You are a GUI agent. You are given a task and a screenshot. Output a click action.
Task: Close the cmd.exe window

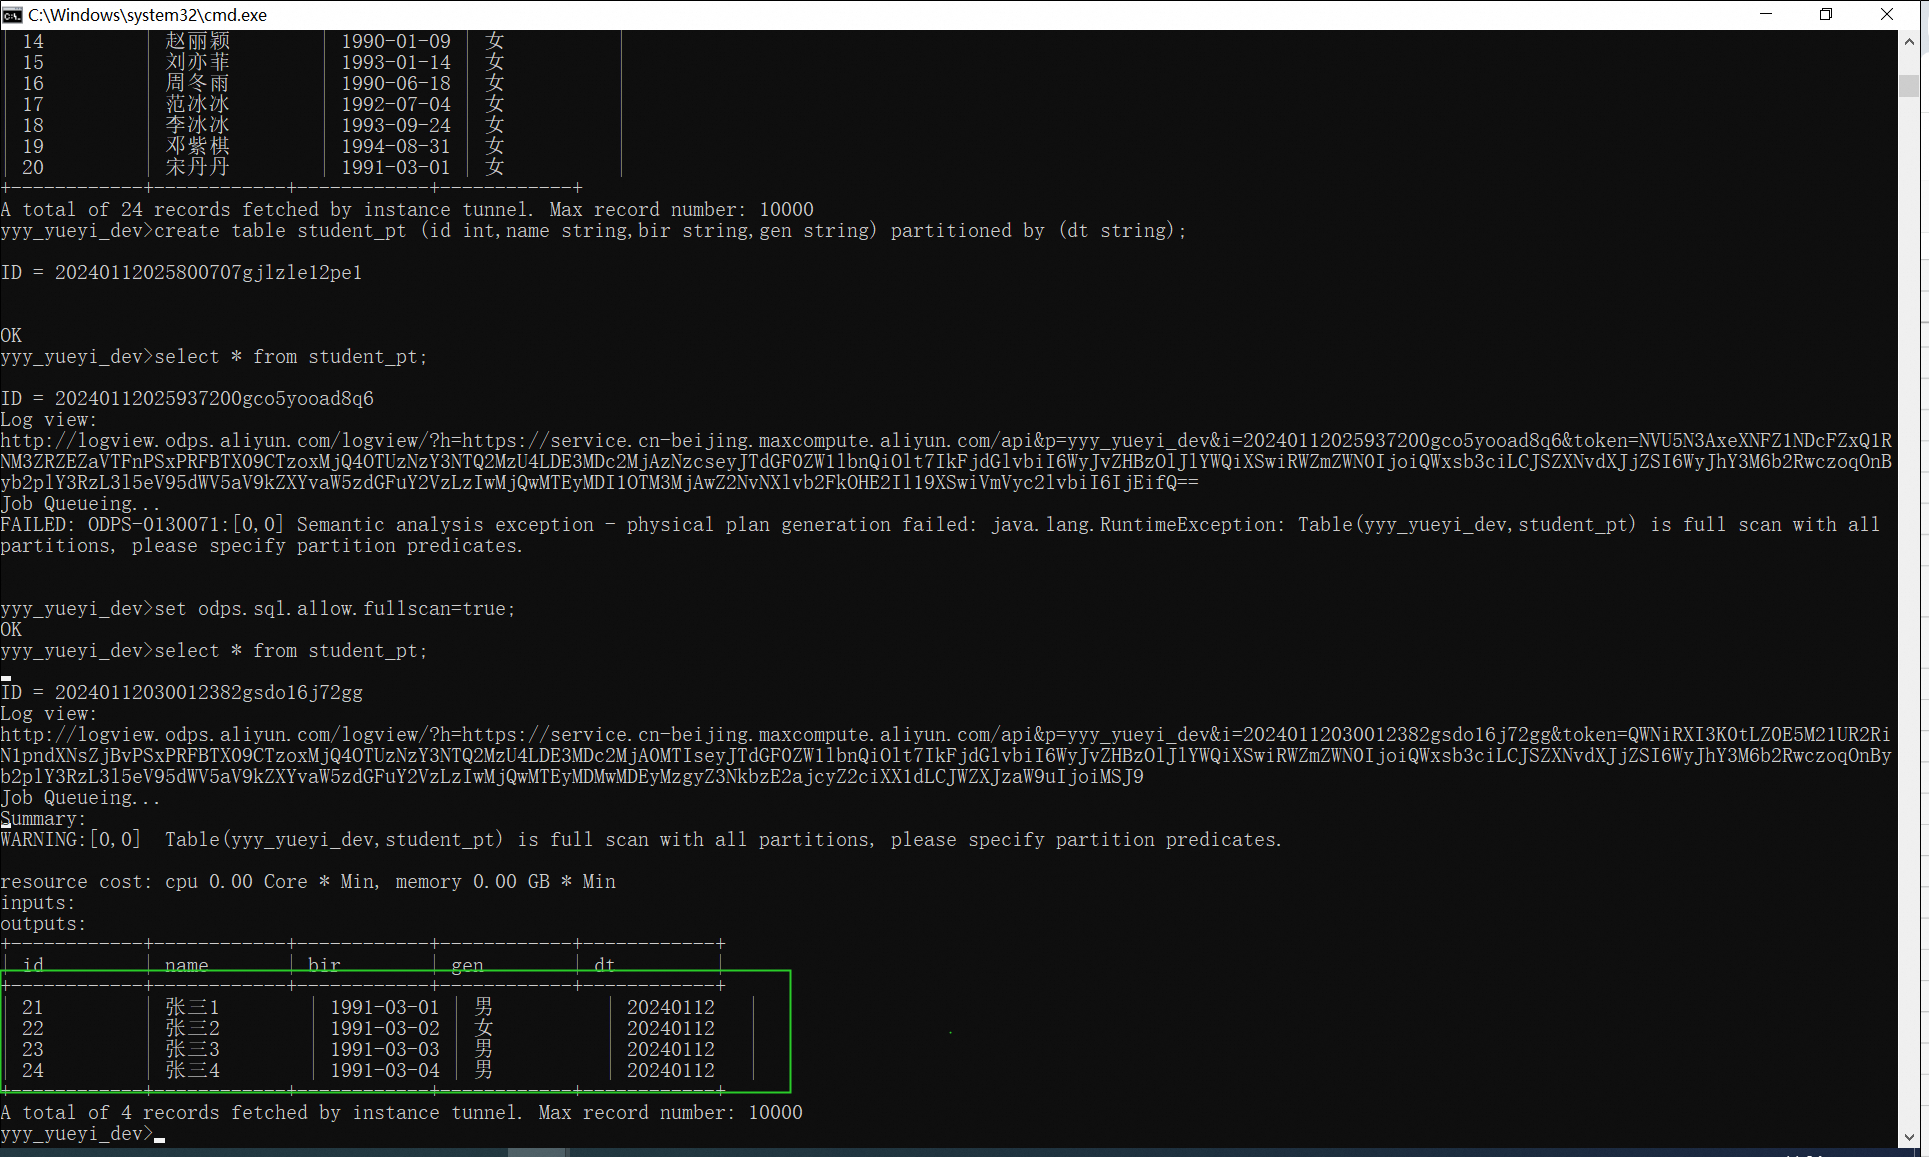[x=1887, y=15]
